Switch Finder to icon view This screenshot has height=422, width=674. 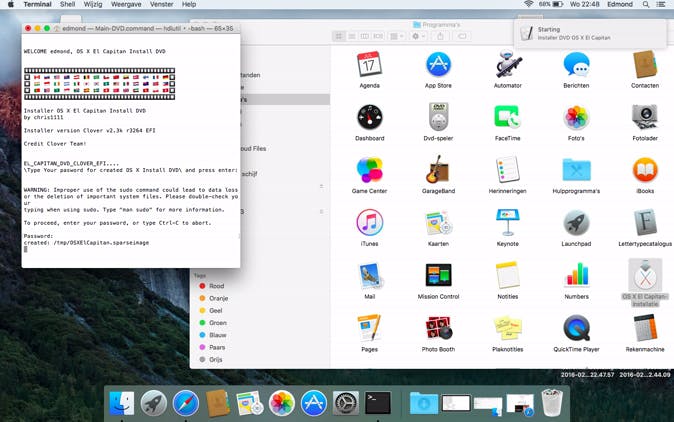(x=339, y=36)
